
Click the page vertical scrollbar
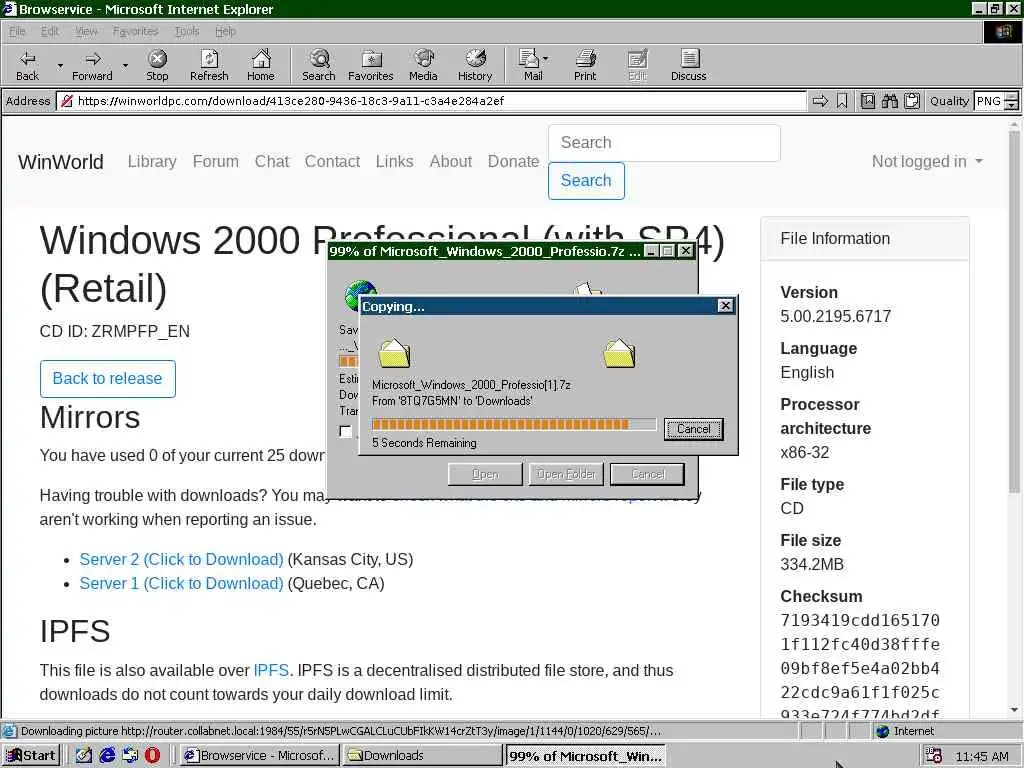[x=1014, y=418]
